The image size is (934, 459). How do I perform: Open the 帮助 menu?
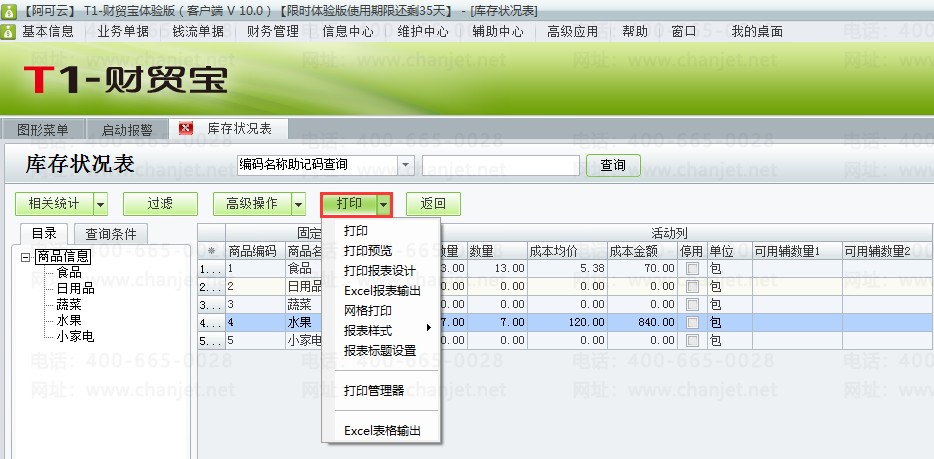(636, 32)
